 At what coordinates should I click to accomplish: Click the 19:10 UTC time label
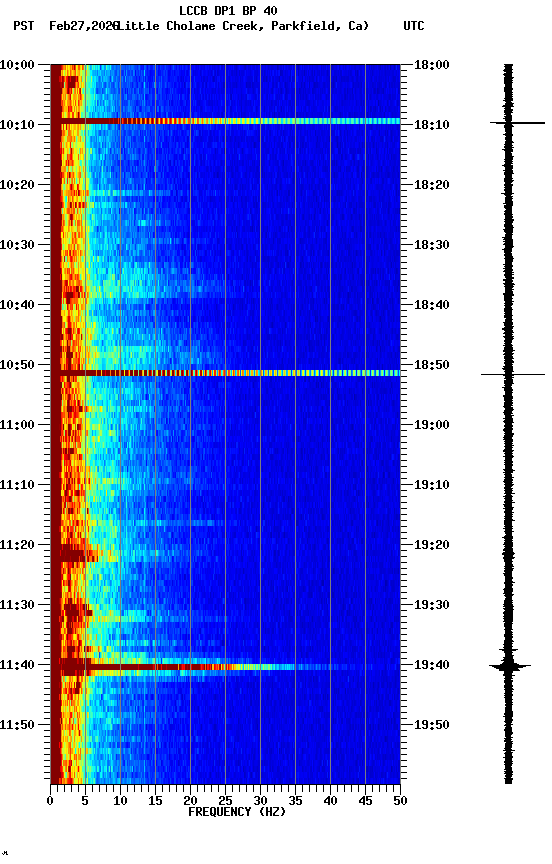click(432, 485)
